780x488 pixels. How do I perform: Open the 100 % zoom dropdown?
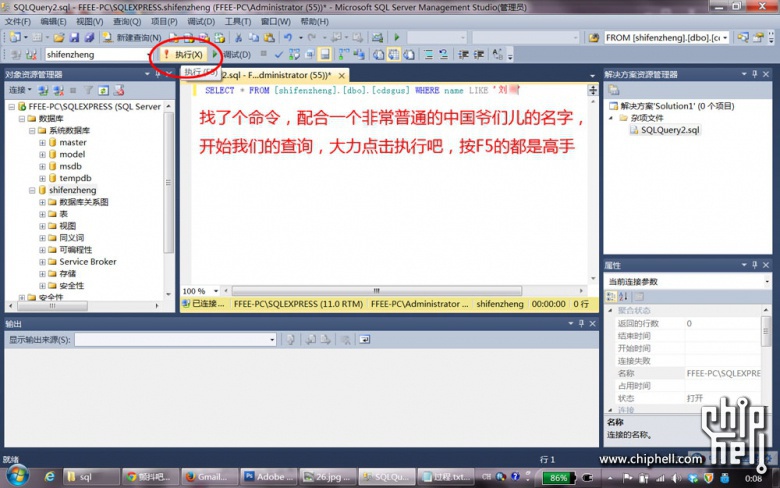click(x=216, y=291)
